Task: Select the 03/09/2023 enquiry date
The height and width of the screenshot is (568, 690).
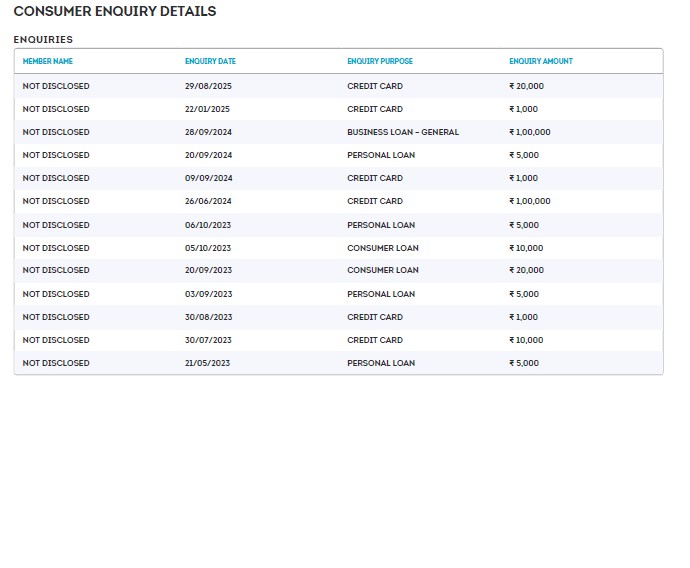Action: click(208, 294)
